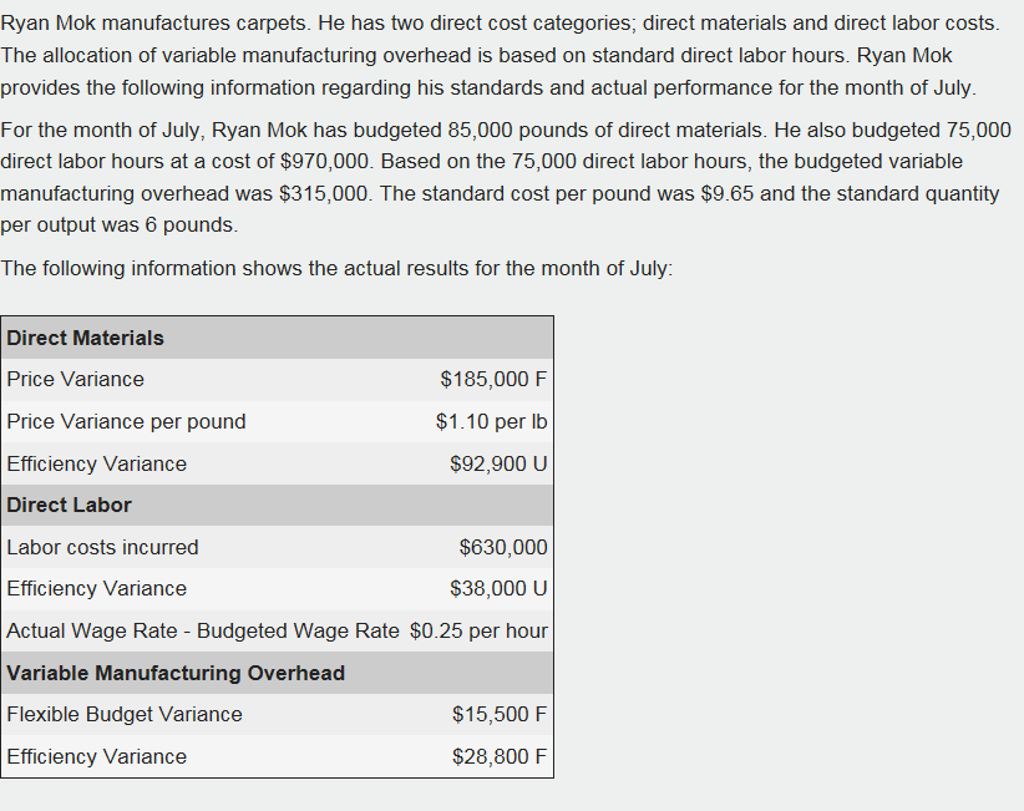Select the $28,800 F efficiency variance value

500,757
